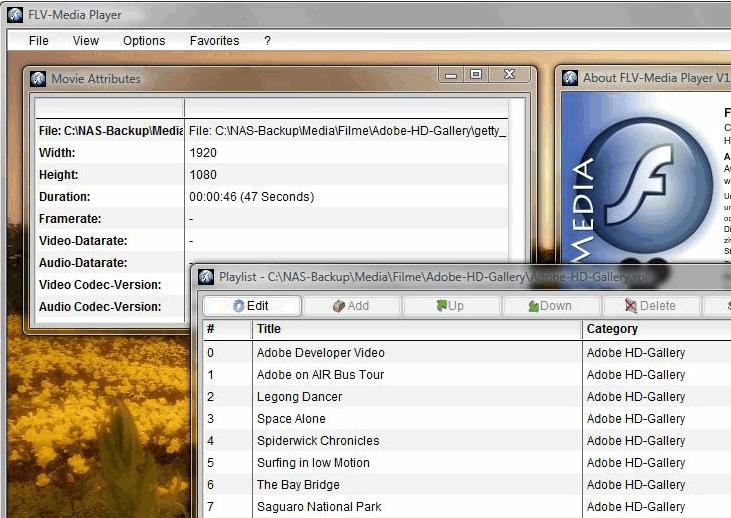The height and width of the screenshot is (518, 731).
Task: Select 'Legong Dancer' playlist entry
Action: click(x=467, y=397)
